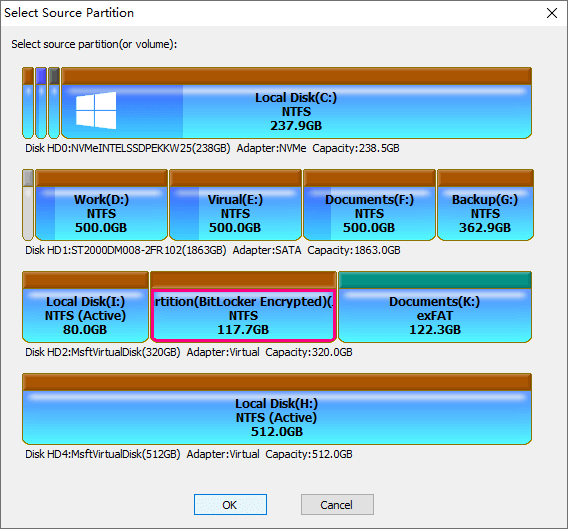Image resolution: width=568 pixels, height=529 pixels.
Task: Select the Local Disk(C:) partition
Action: (x=296, y=103)
